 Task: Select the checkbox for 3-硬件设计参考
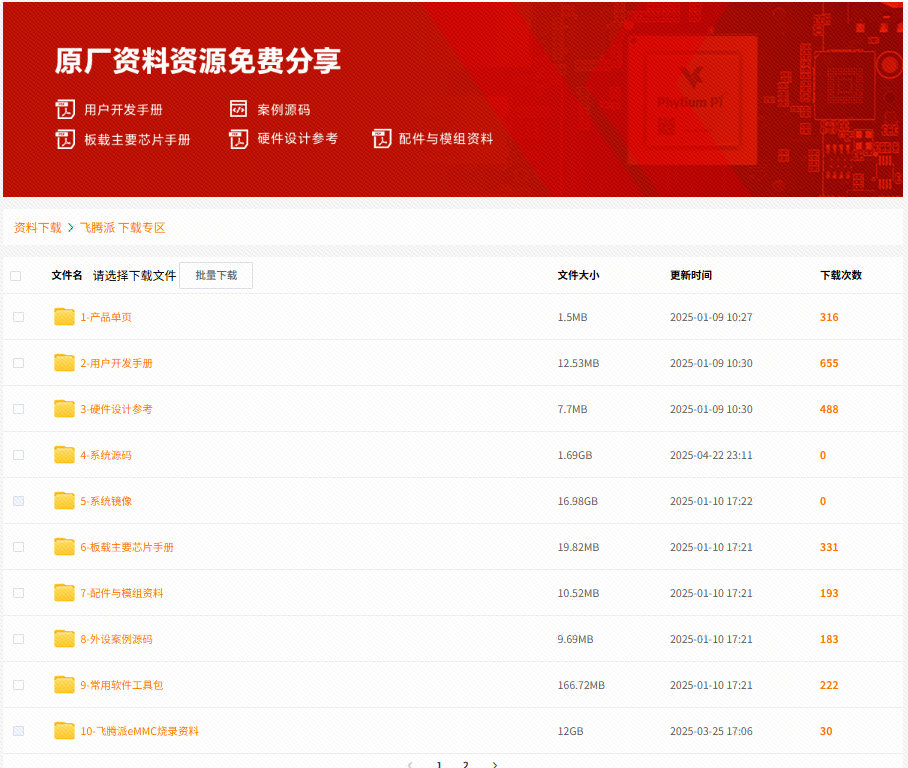click(x=19, y=409)
